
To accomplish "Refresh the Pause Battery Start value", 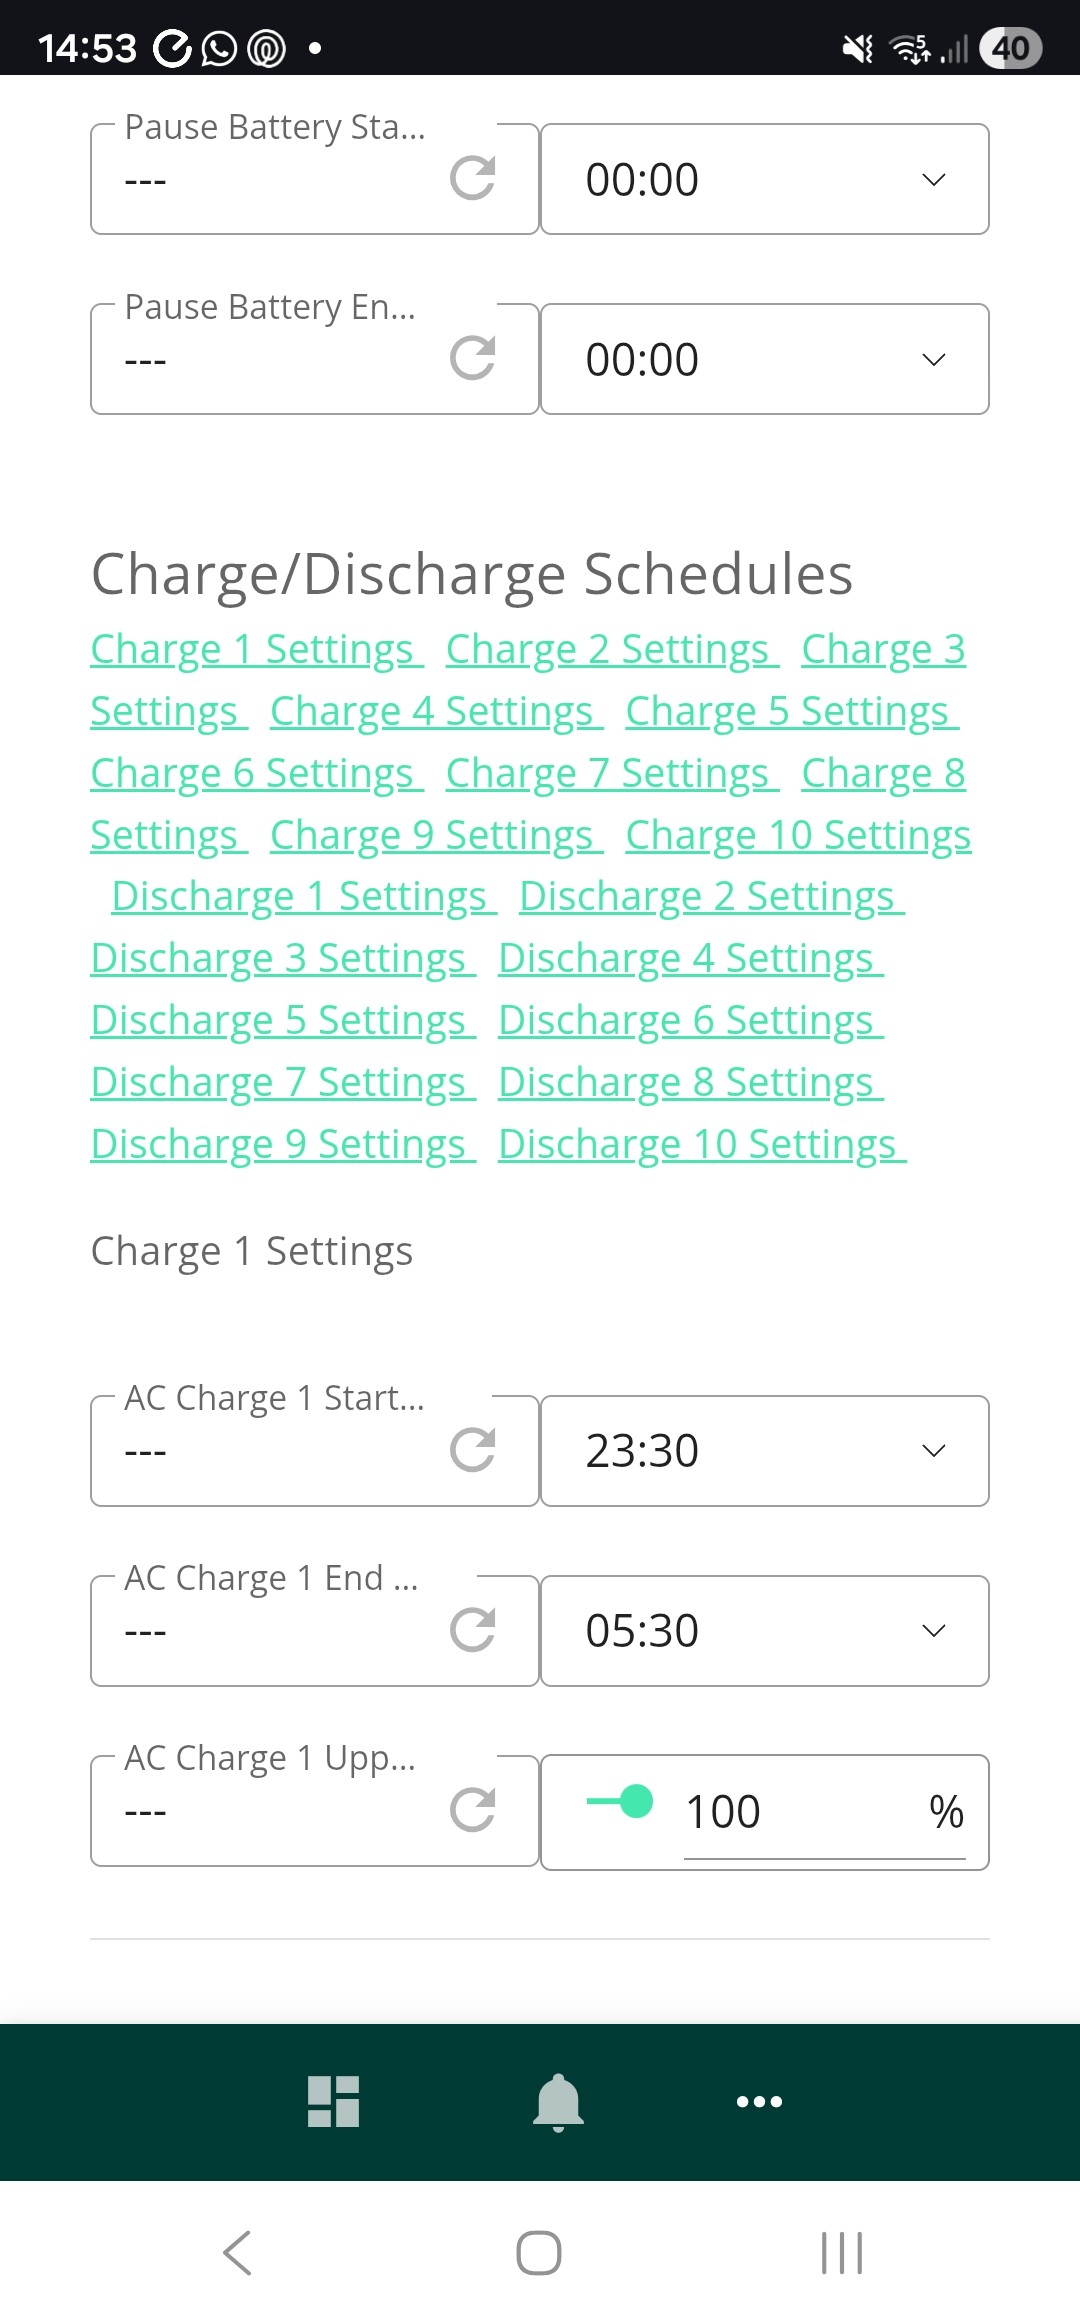I will coord(473,179).
